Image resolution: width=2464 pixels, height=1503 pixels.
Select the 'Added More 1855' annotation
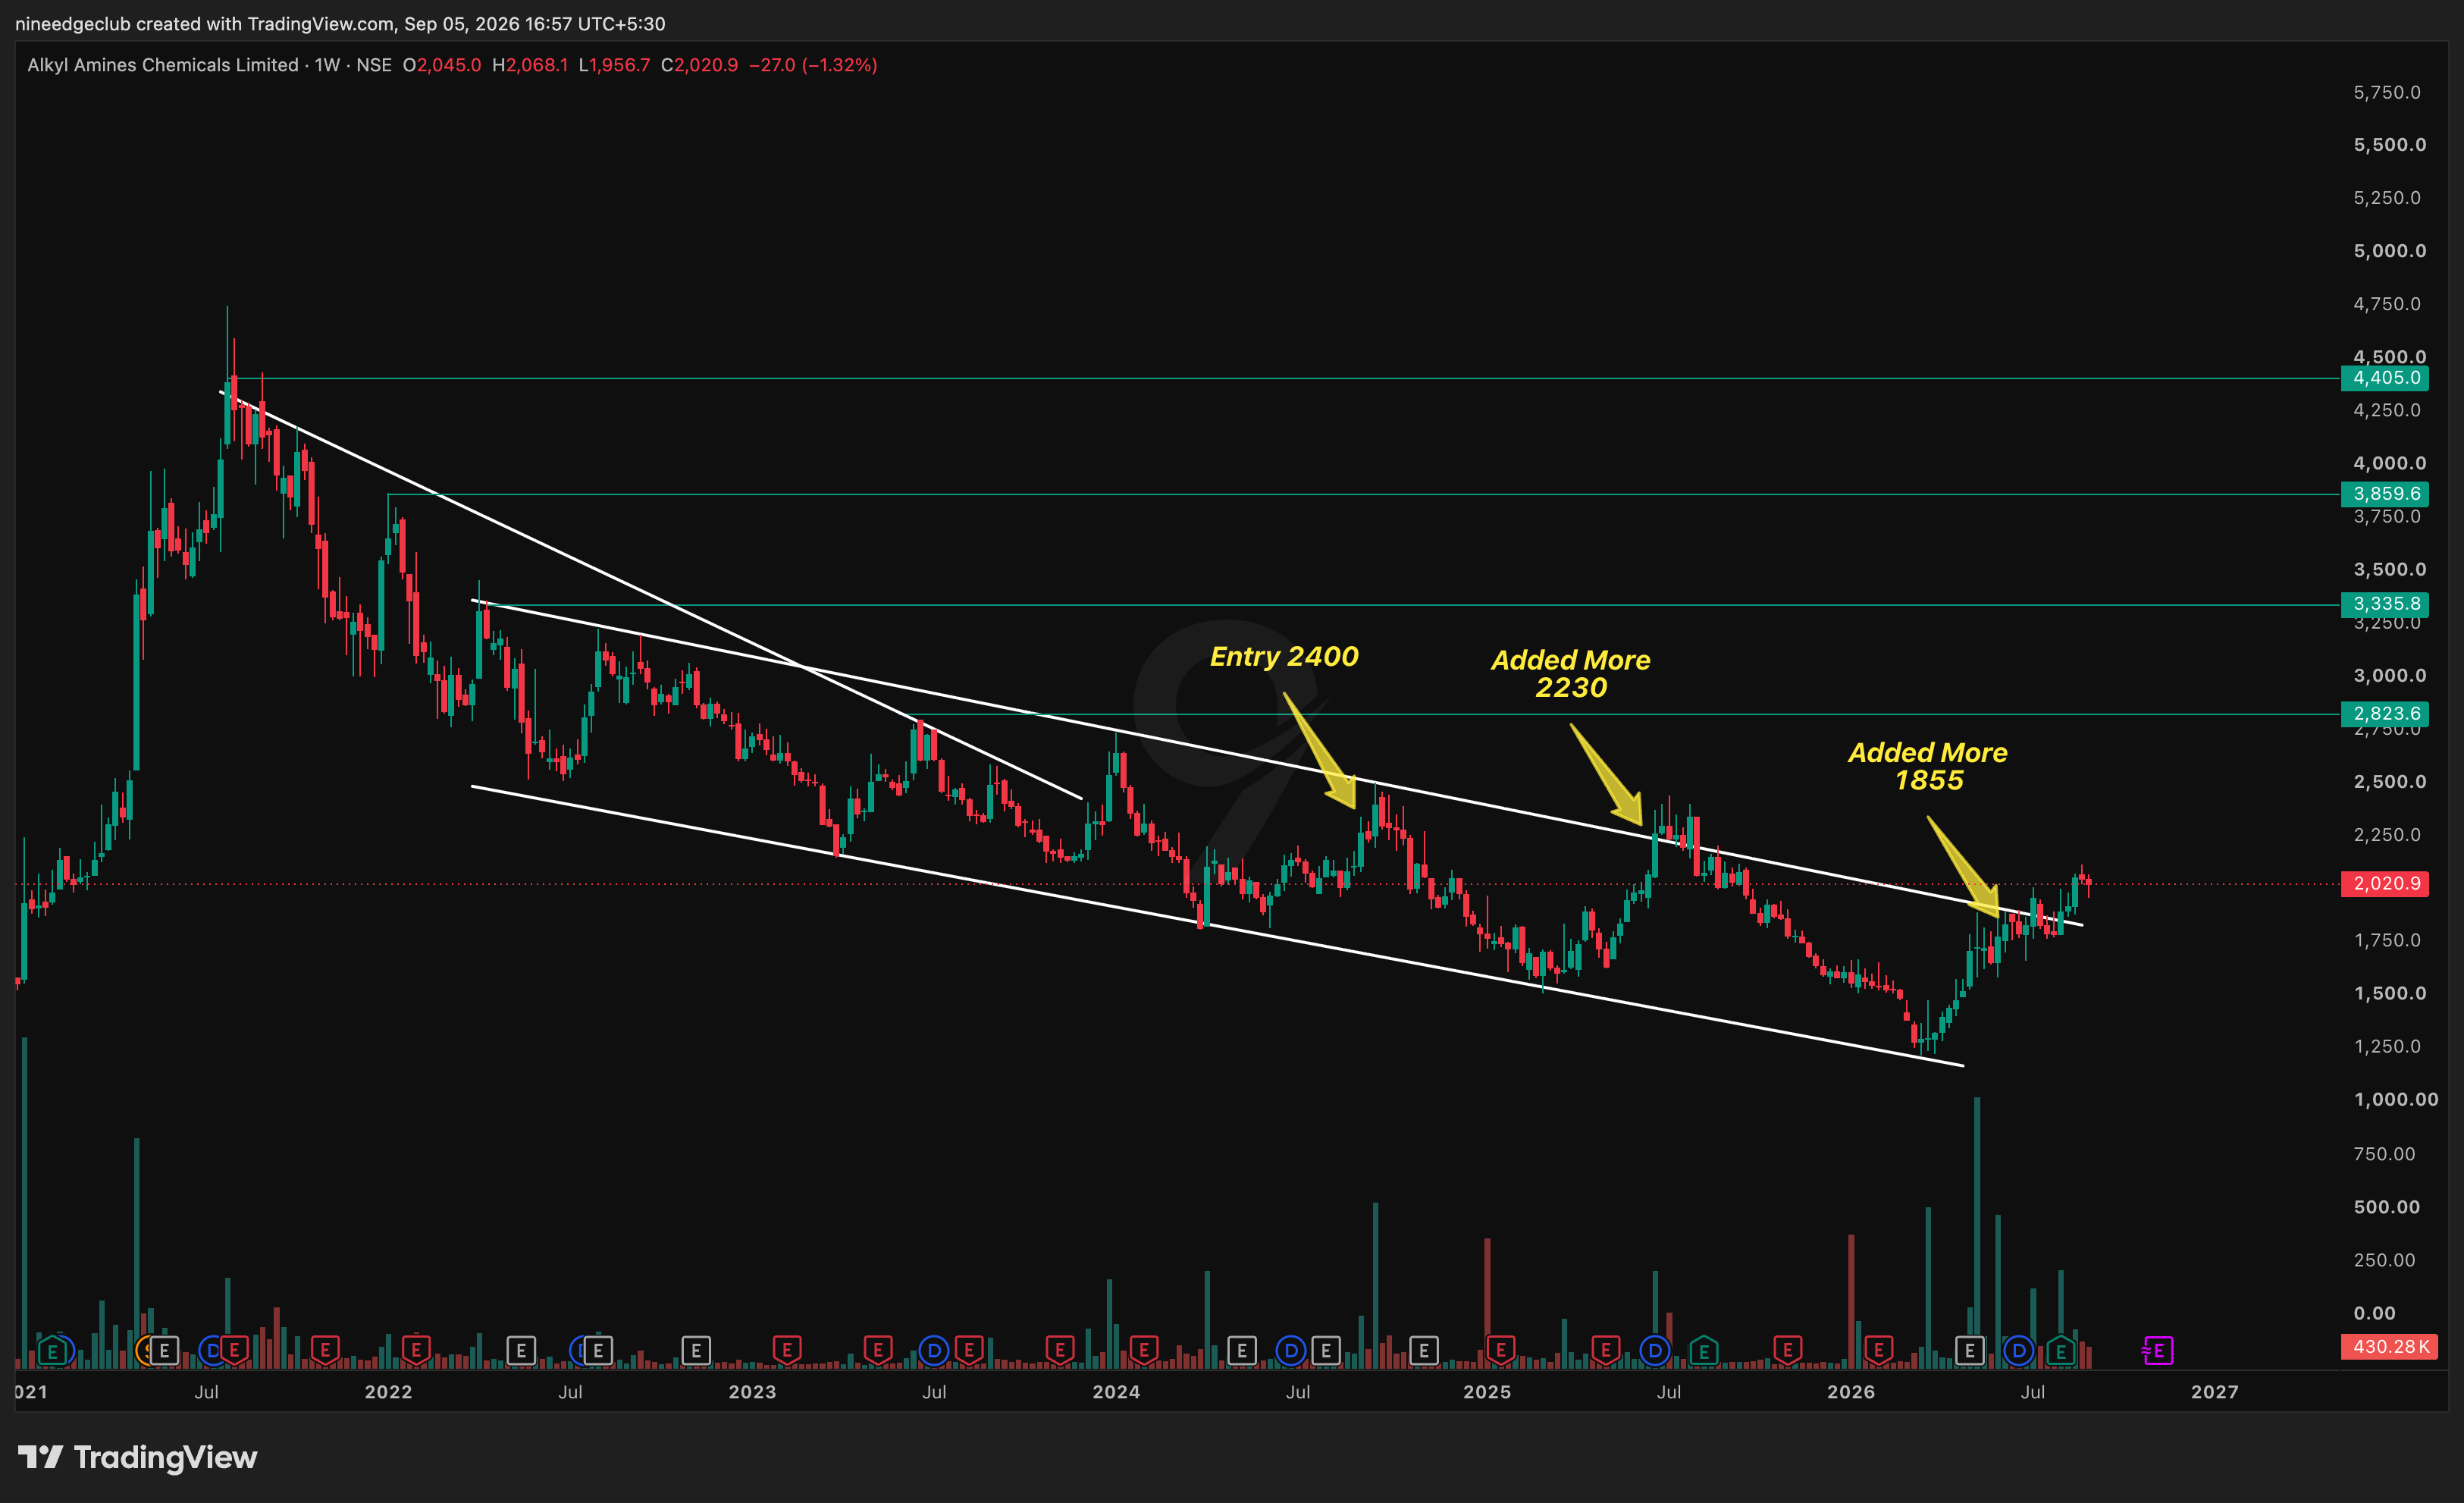tap(1928, 766)
